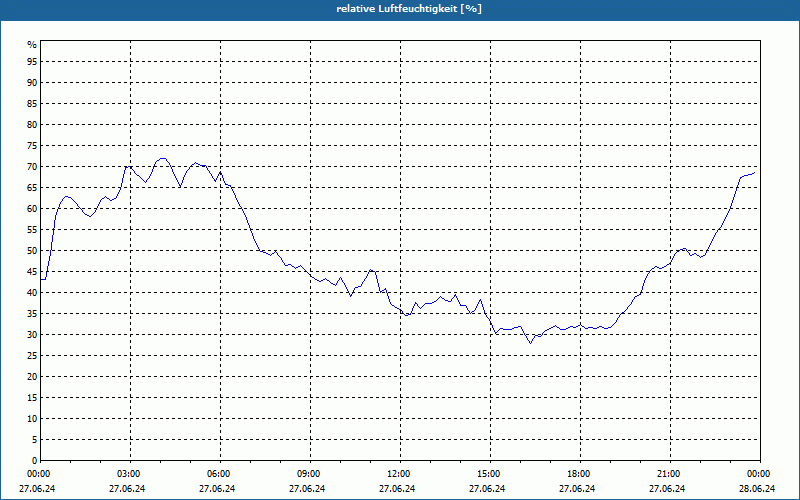Select the y-axis value '55'
800x500 pixels.
pos(32,230)
